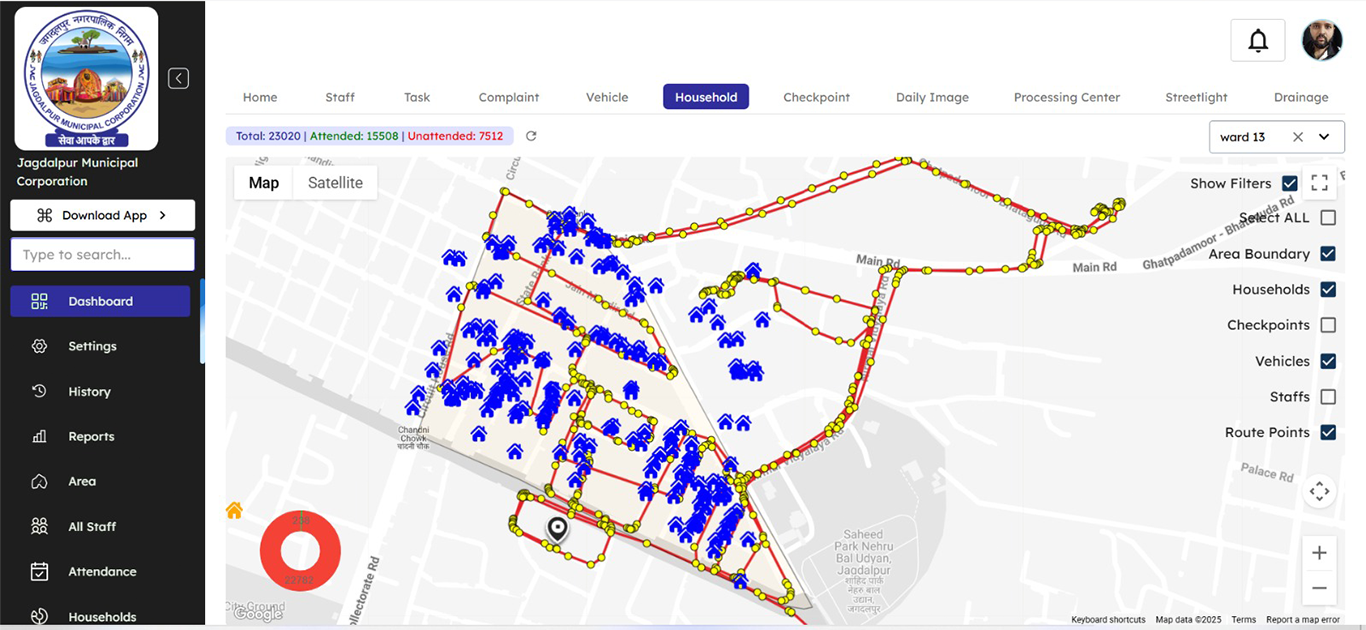1366x630 pixels.
Task: Click the red donut chart
Action: point(300,551)
